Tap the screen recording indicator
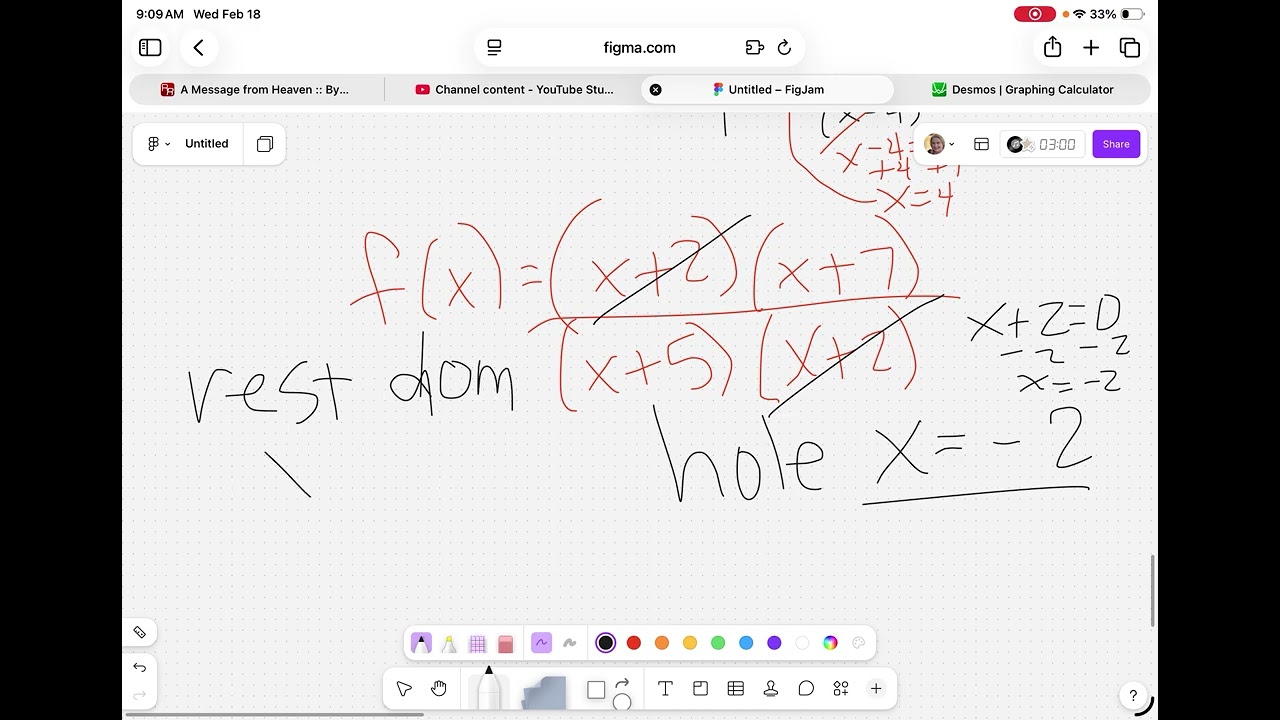Screen dimensions: 1280x720 click(x=1035, y=14)
